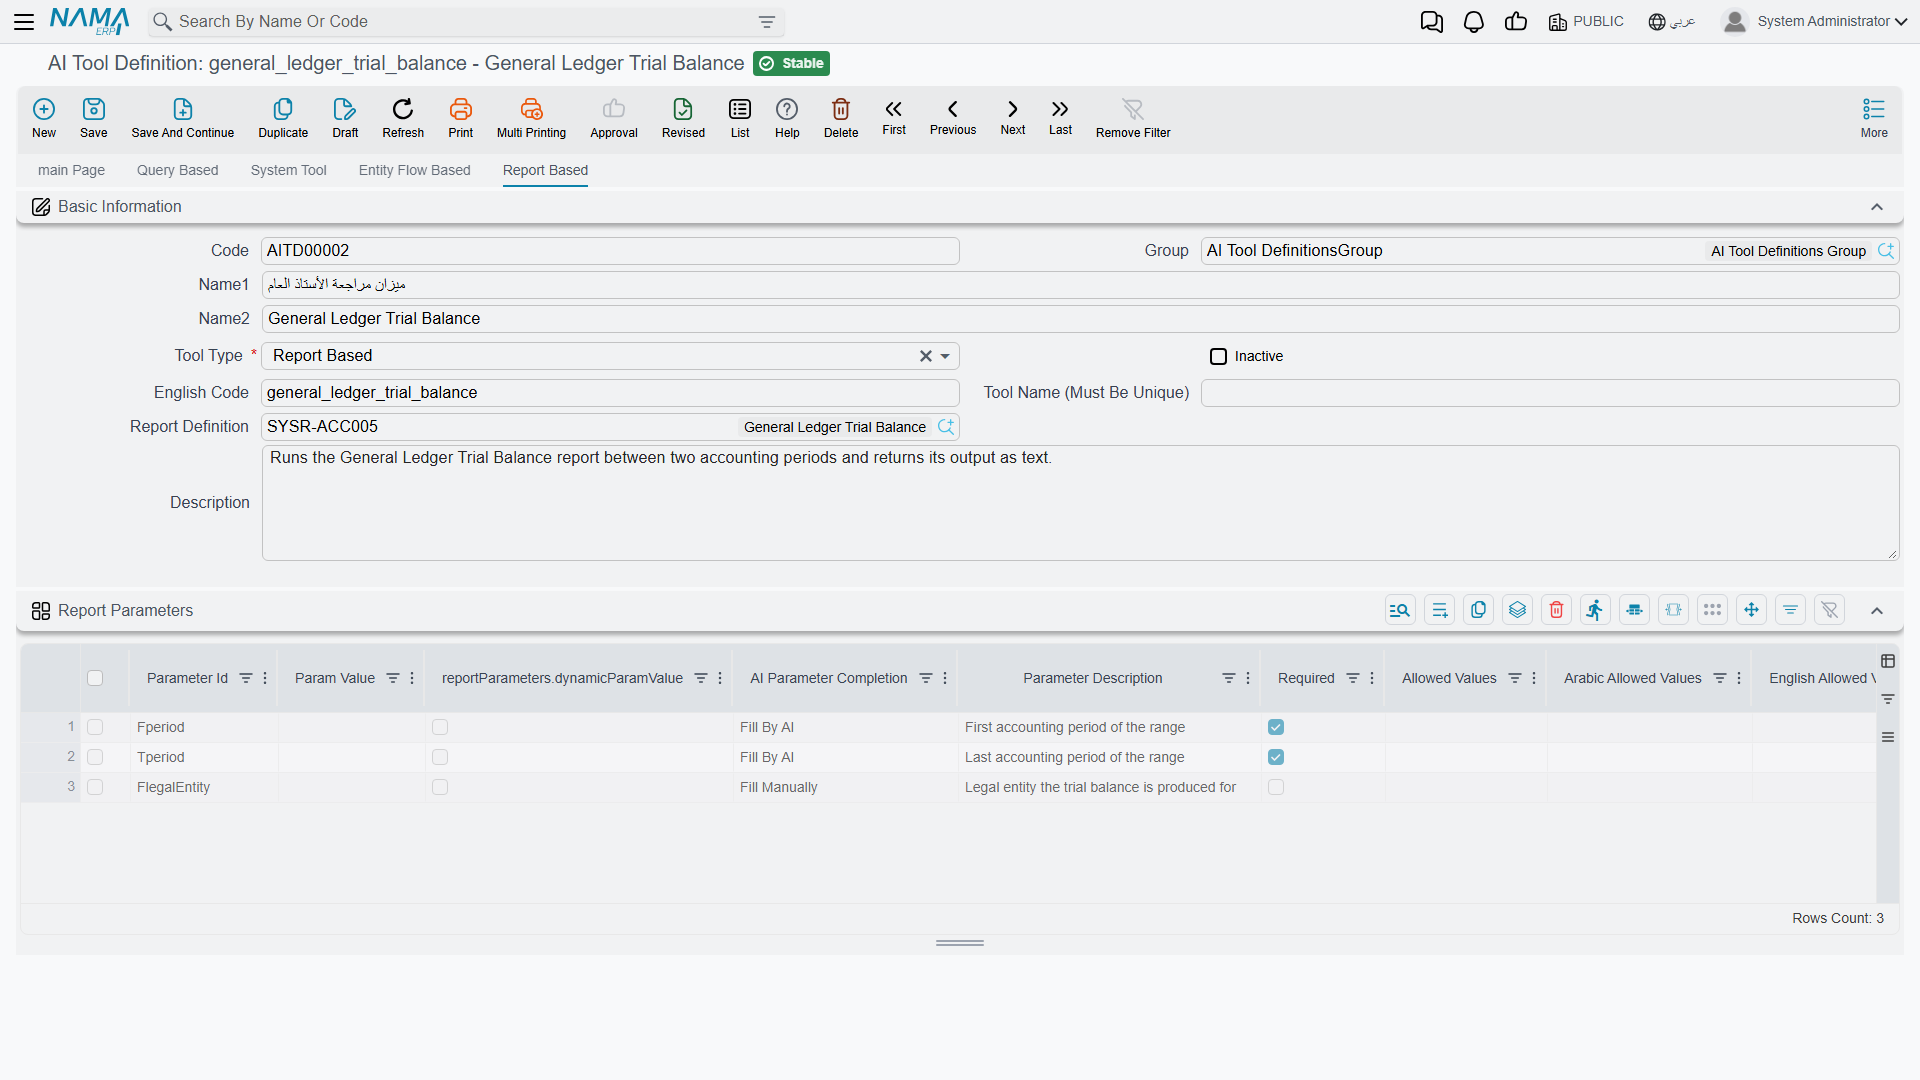
Task: Click the grid panel splitter handle
Action: [x=960, y=943]
